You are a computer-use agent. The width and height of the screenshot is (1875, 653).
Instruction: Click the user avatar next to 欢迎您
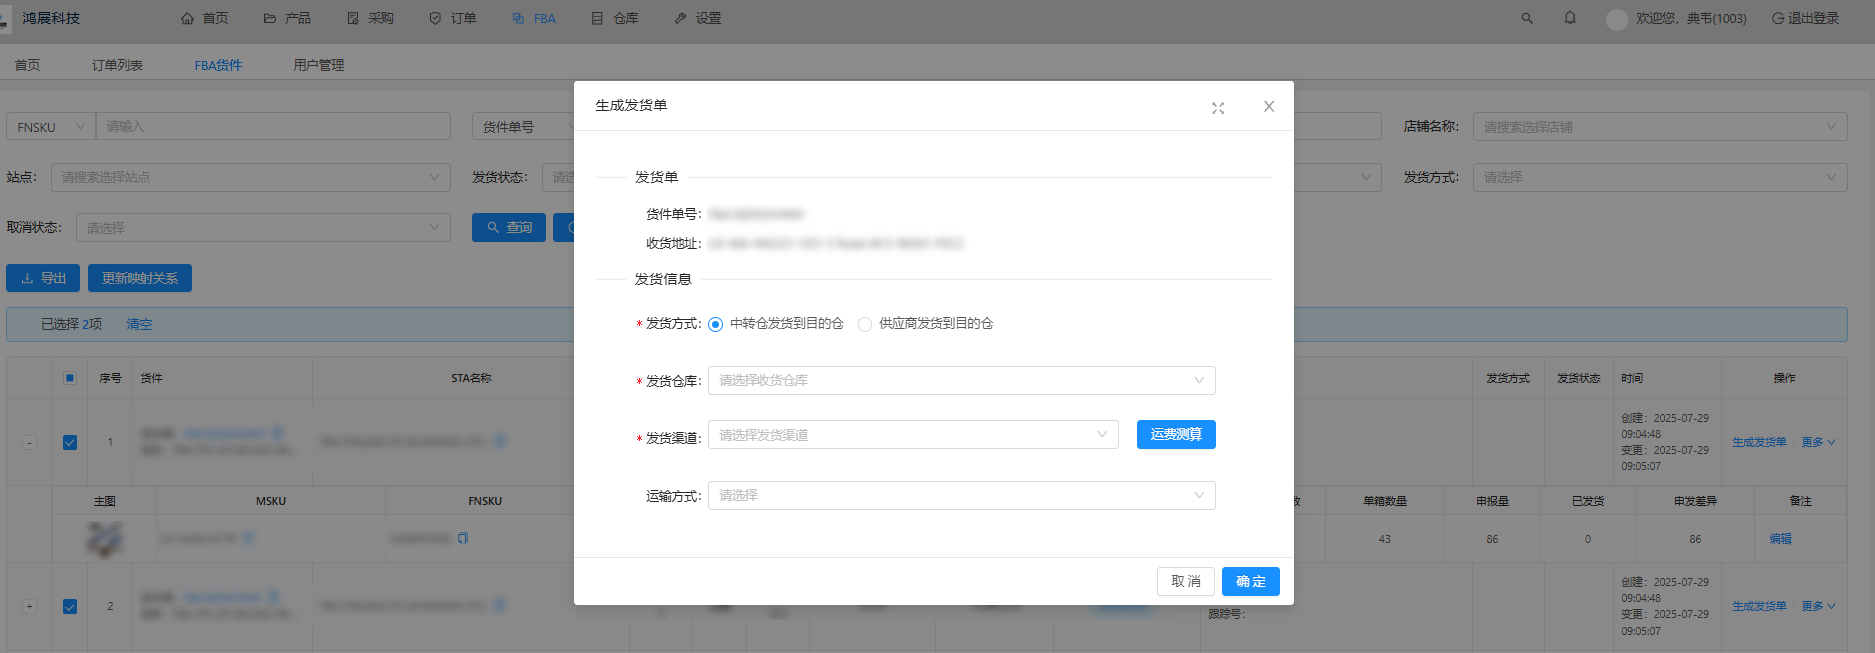coord(1616,19)
